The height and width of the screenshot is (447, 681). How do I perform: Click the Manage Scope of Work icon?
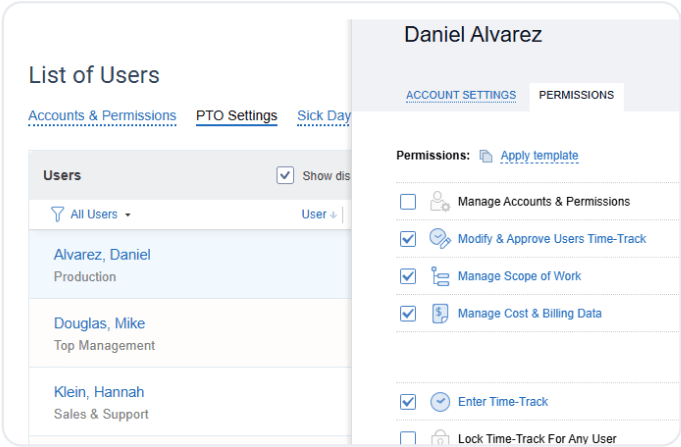click(439, 276)
